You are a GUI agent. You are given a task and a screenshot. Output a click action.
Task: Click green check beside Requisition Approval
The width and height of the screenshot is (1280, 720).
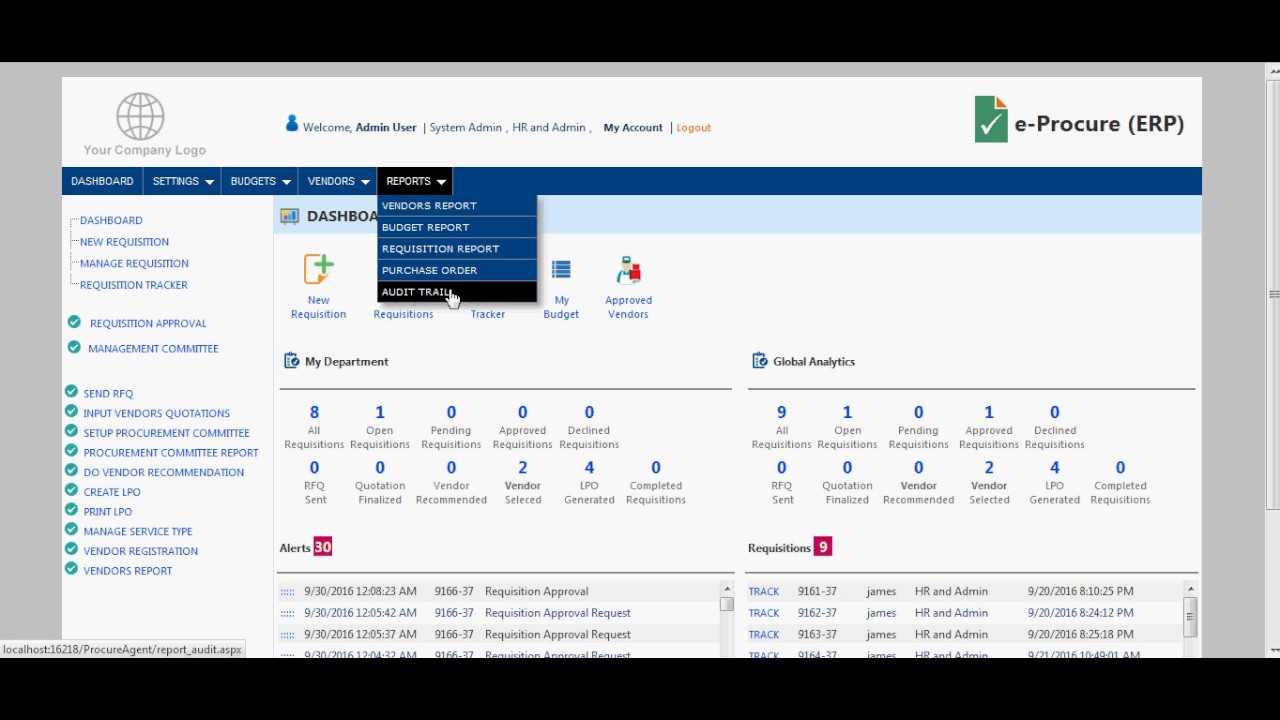pos(74,322)
